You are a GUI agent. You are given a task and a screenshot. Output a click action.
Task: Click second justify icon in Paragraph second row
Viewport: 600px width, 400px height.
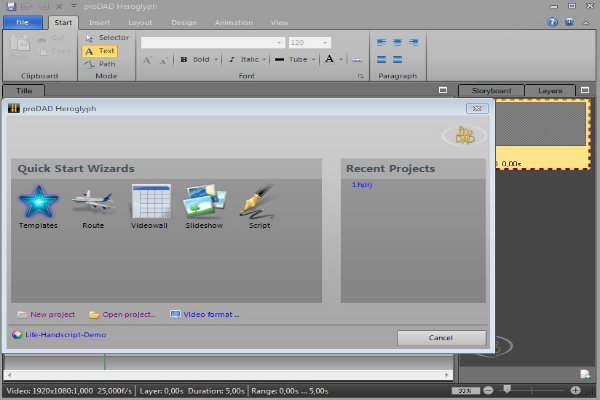398,59
